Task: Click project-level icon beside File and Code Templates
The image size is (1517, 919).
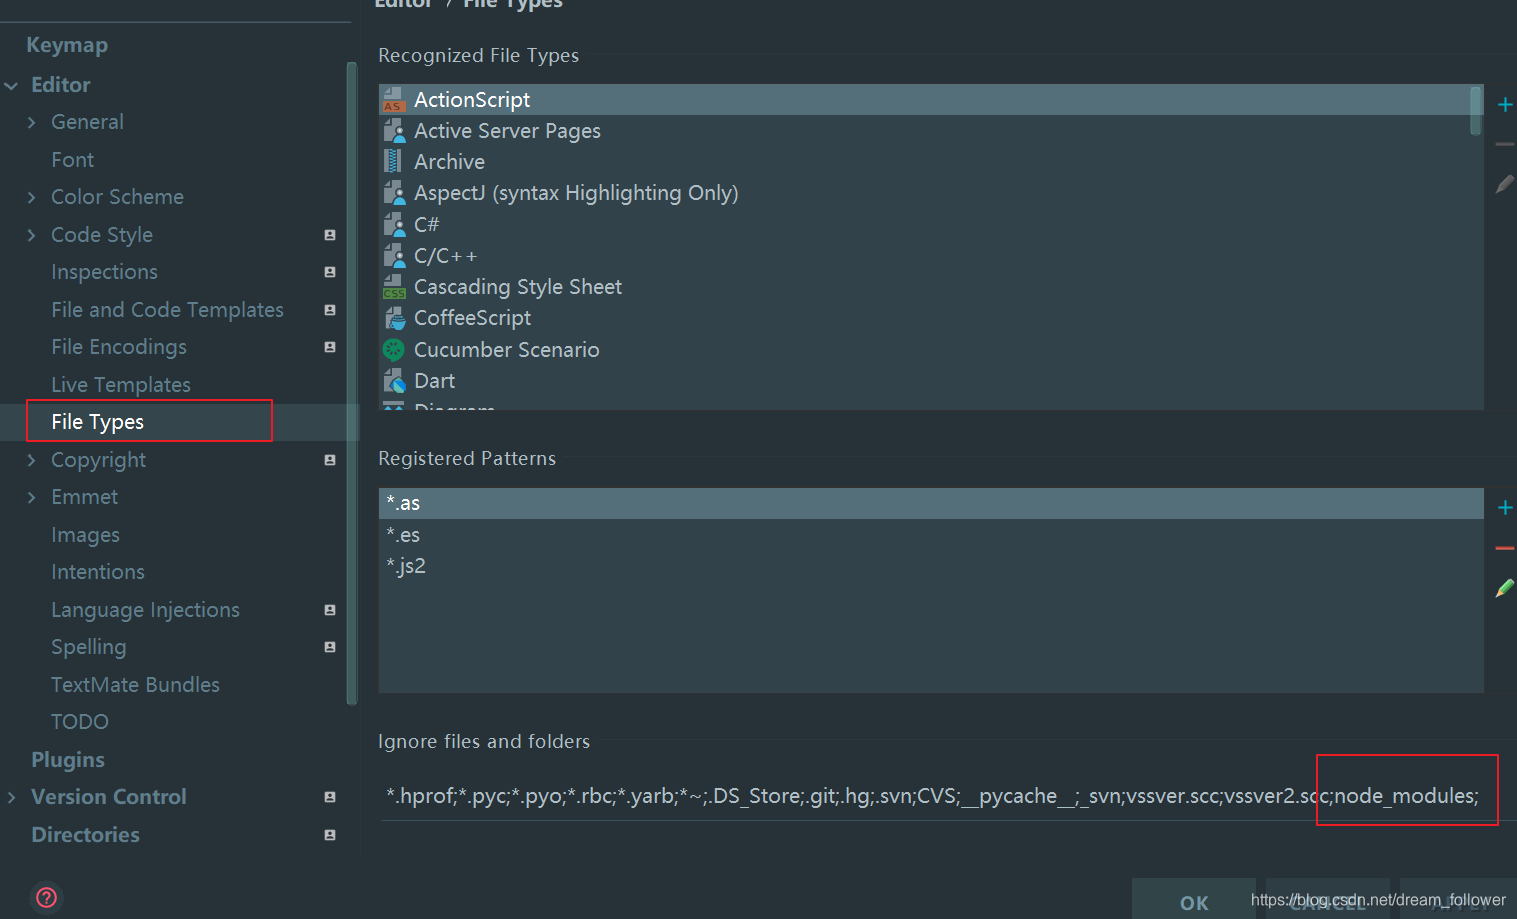Action: (330, 310)
